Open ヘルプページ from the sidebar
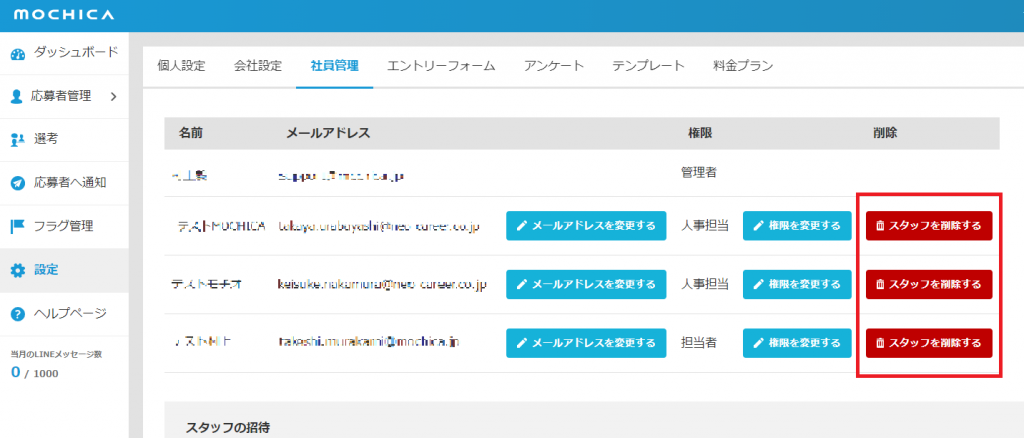This screenshot has height=438, width=1024. pos(70,314)
